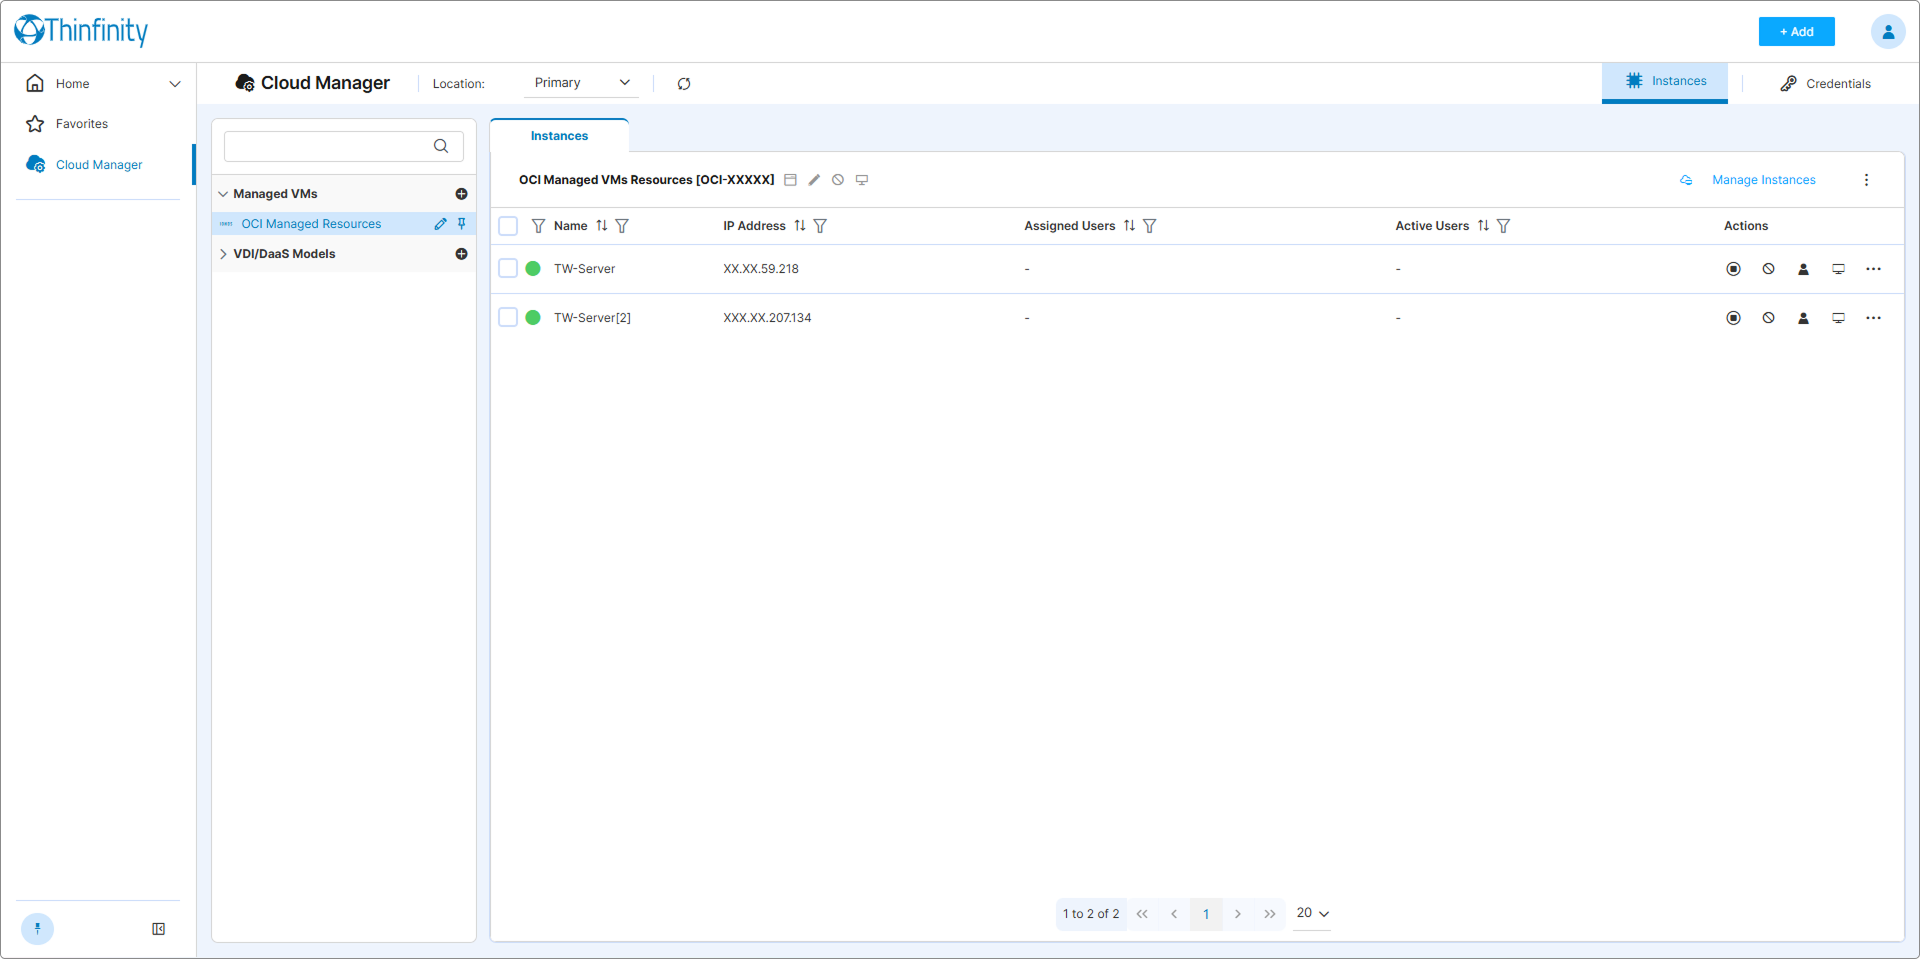This screenshot has width=1920, height=959.
Task: Click the pencil edit icon in resources header
Action: (x=814, y=180)
